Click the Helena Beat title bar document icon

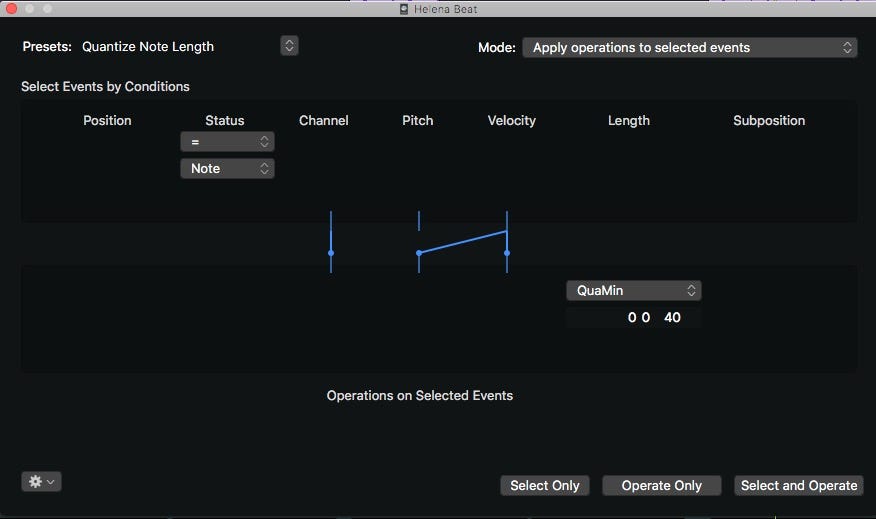point(404,9)
